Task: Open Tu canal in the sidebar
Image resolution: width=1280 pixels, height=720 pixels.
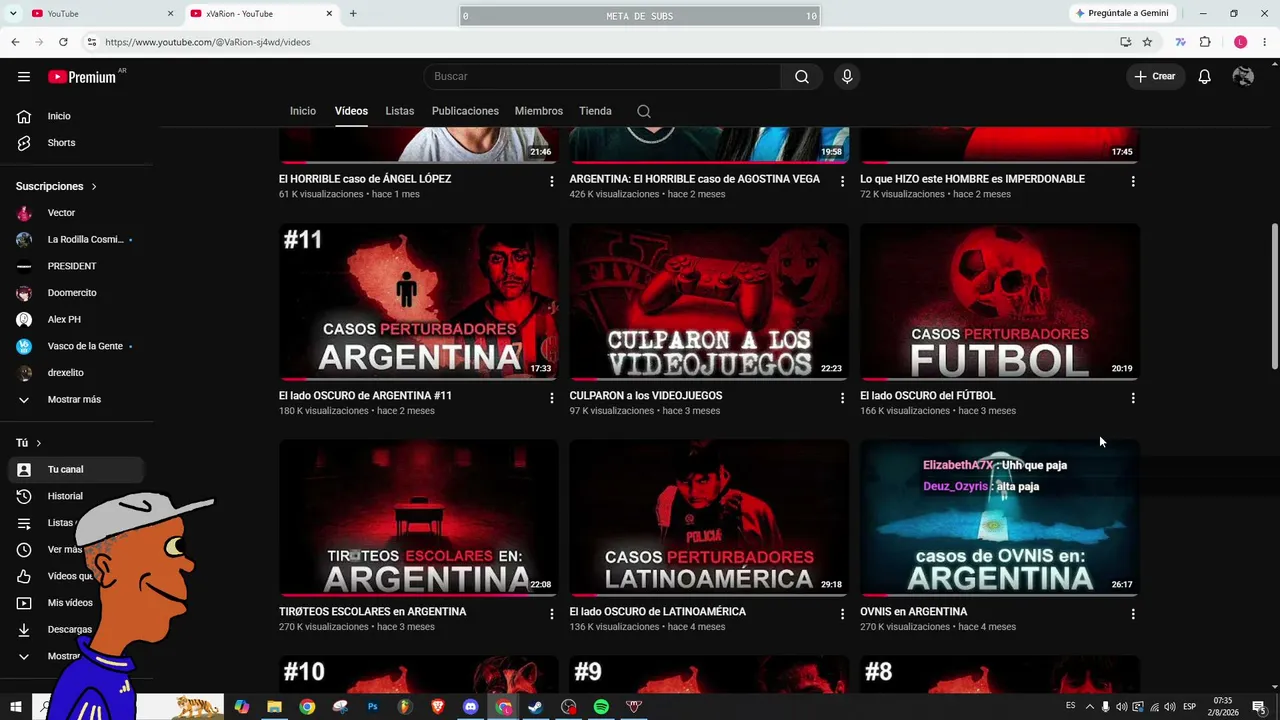Action: (x=76, y=469)
